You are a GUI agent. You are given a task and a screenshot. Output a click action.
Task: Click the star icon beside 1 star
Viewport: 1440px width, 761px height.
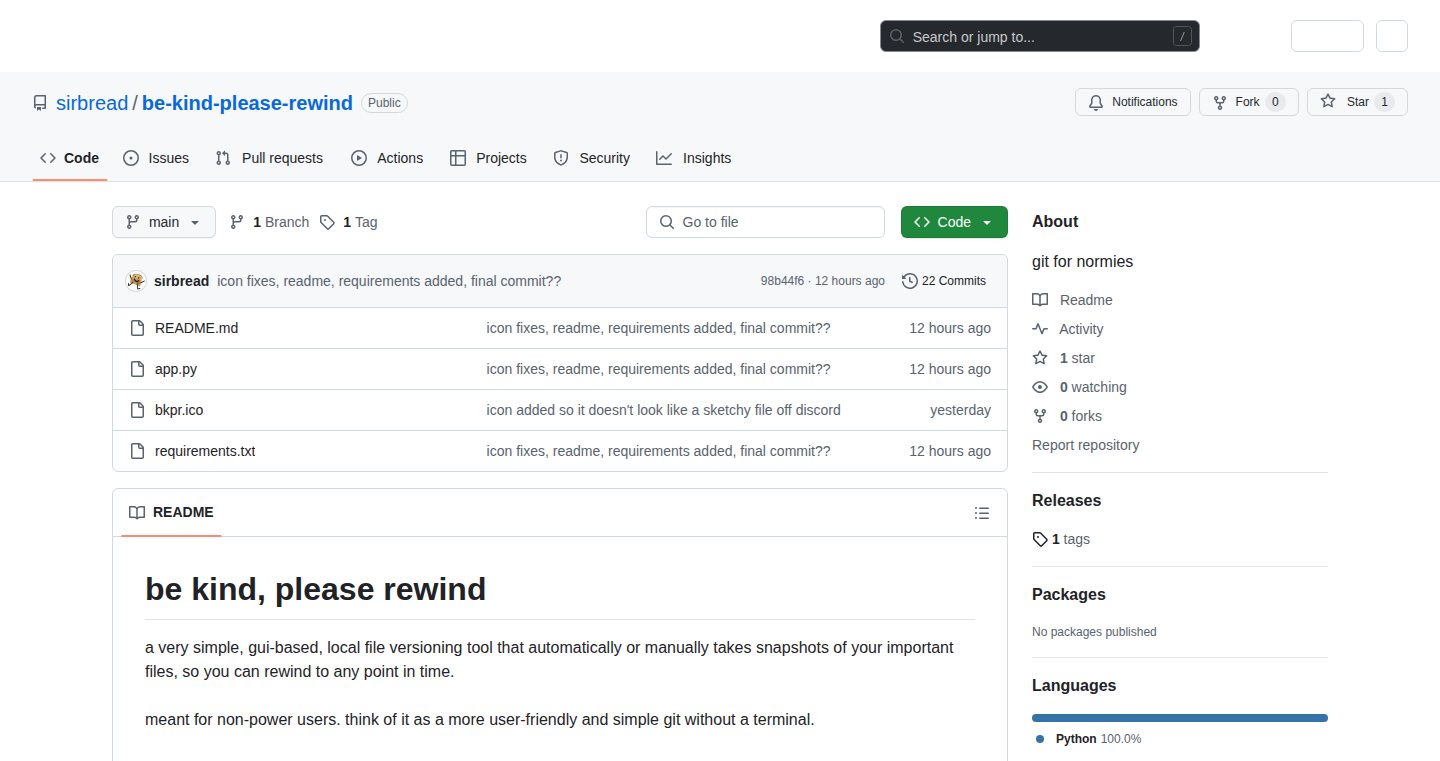[x=1040, y=358]
